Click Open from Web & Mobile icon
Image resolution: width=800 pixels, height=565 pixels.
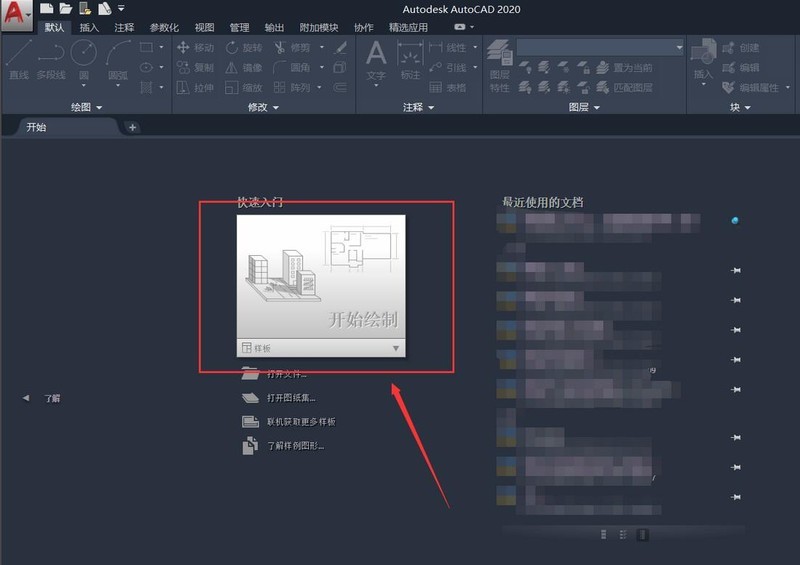85,8
